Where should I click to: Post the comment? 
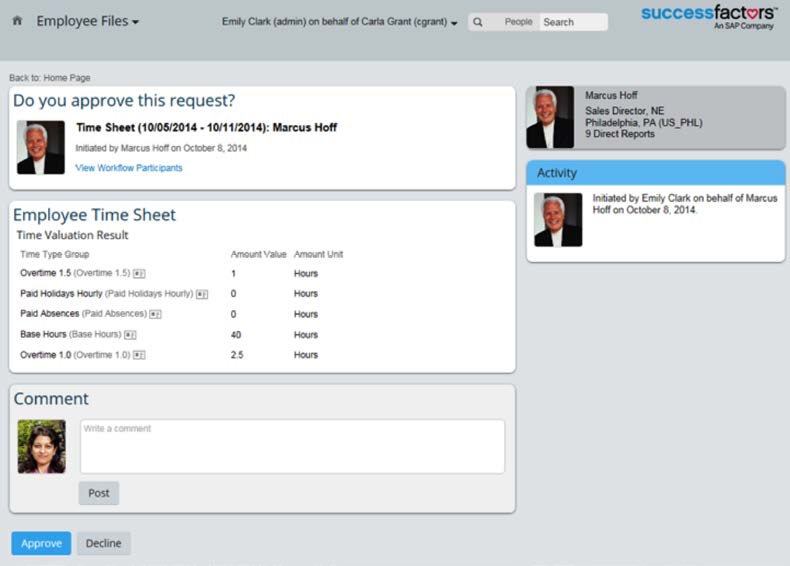[x=99, y=493]
